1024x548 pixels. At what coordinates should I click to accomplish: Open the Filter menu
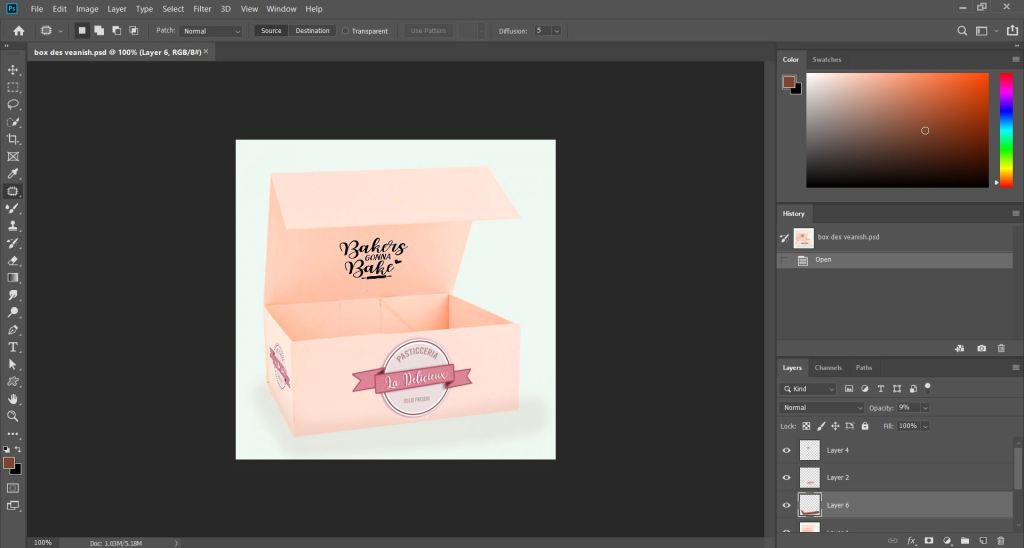(201, 9)
